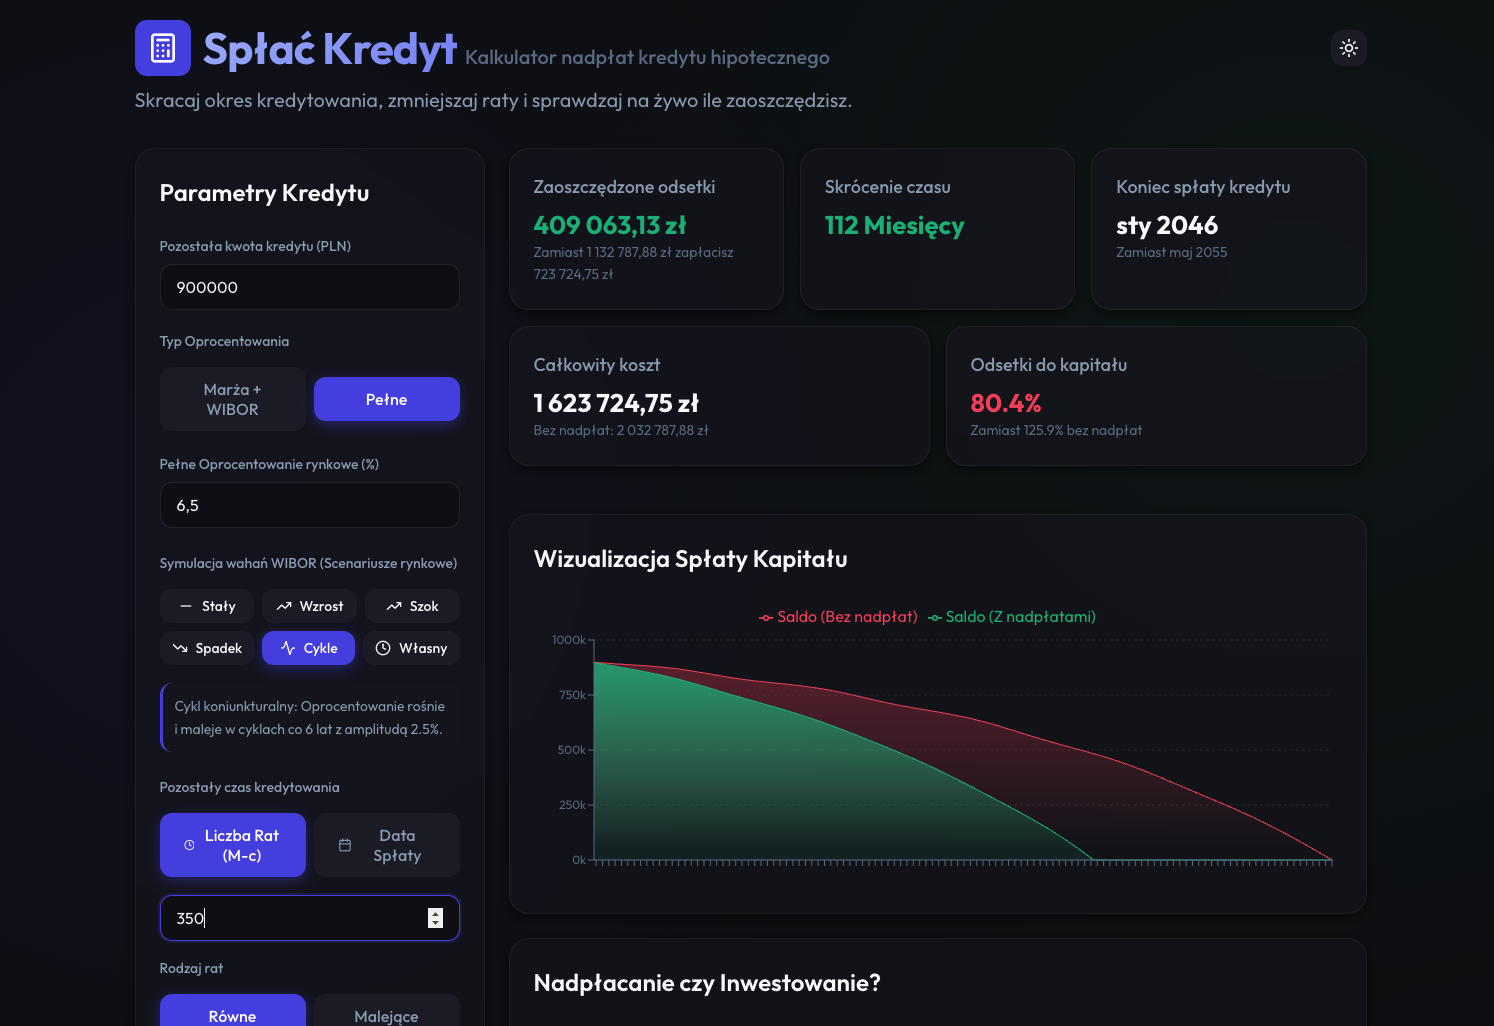Click the calculator logo icon
The image size is (1494, 1026).
(x=163, y=48)
